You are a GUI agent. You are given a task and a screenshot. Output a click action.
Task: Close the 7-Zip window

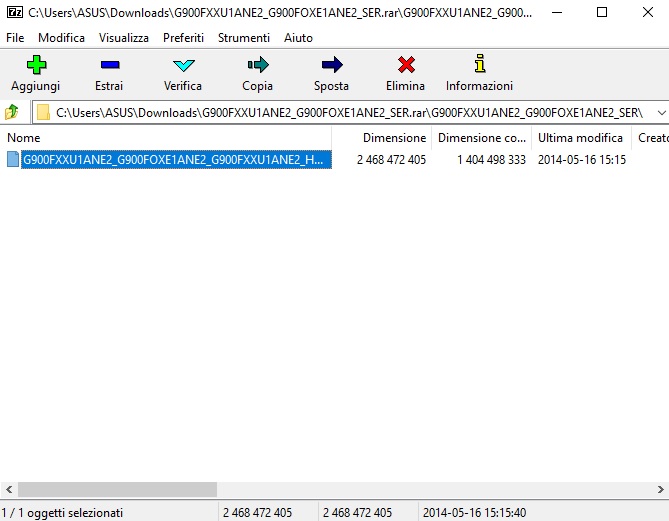point(647,12)
